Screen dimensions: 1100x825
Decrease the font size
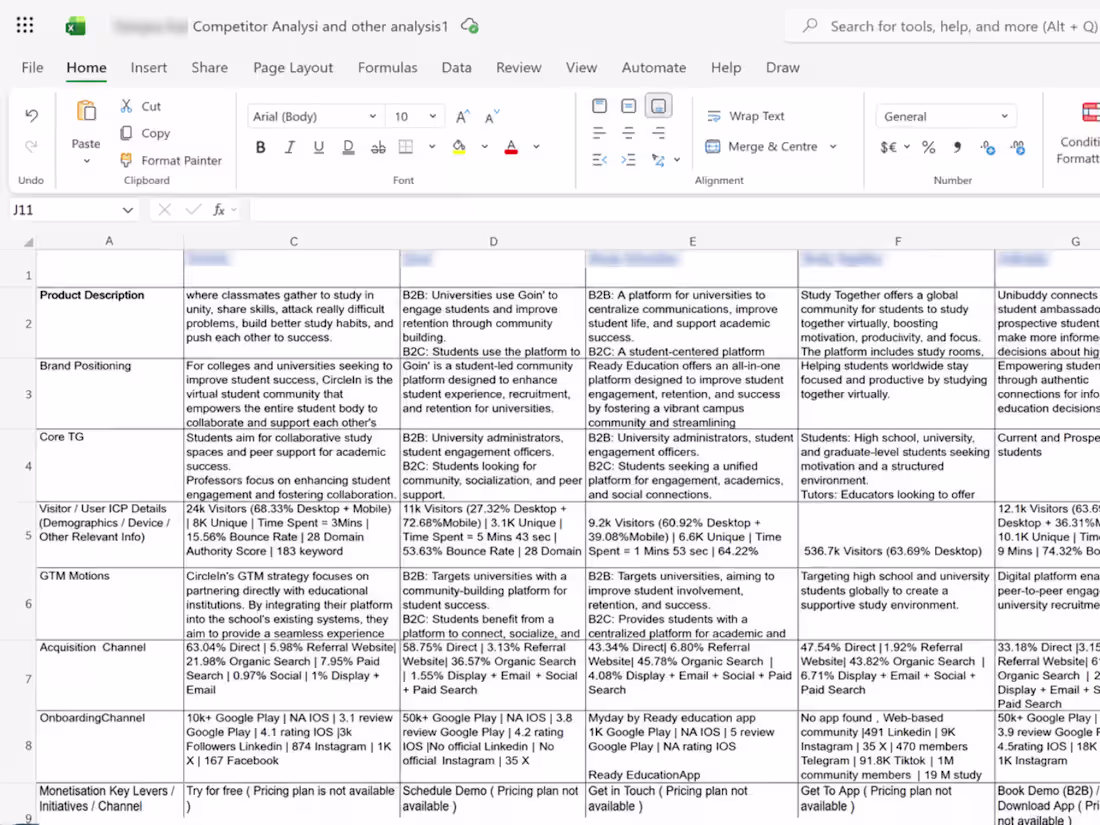tap(492, 116)
